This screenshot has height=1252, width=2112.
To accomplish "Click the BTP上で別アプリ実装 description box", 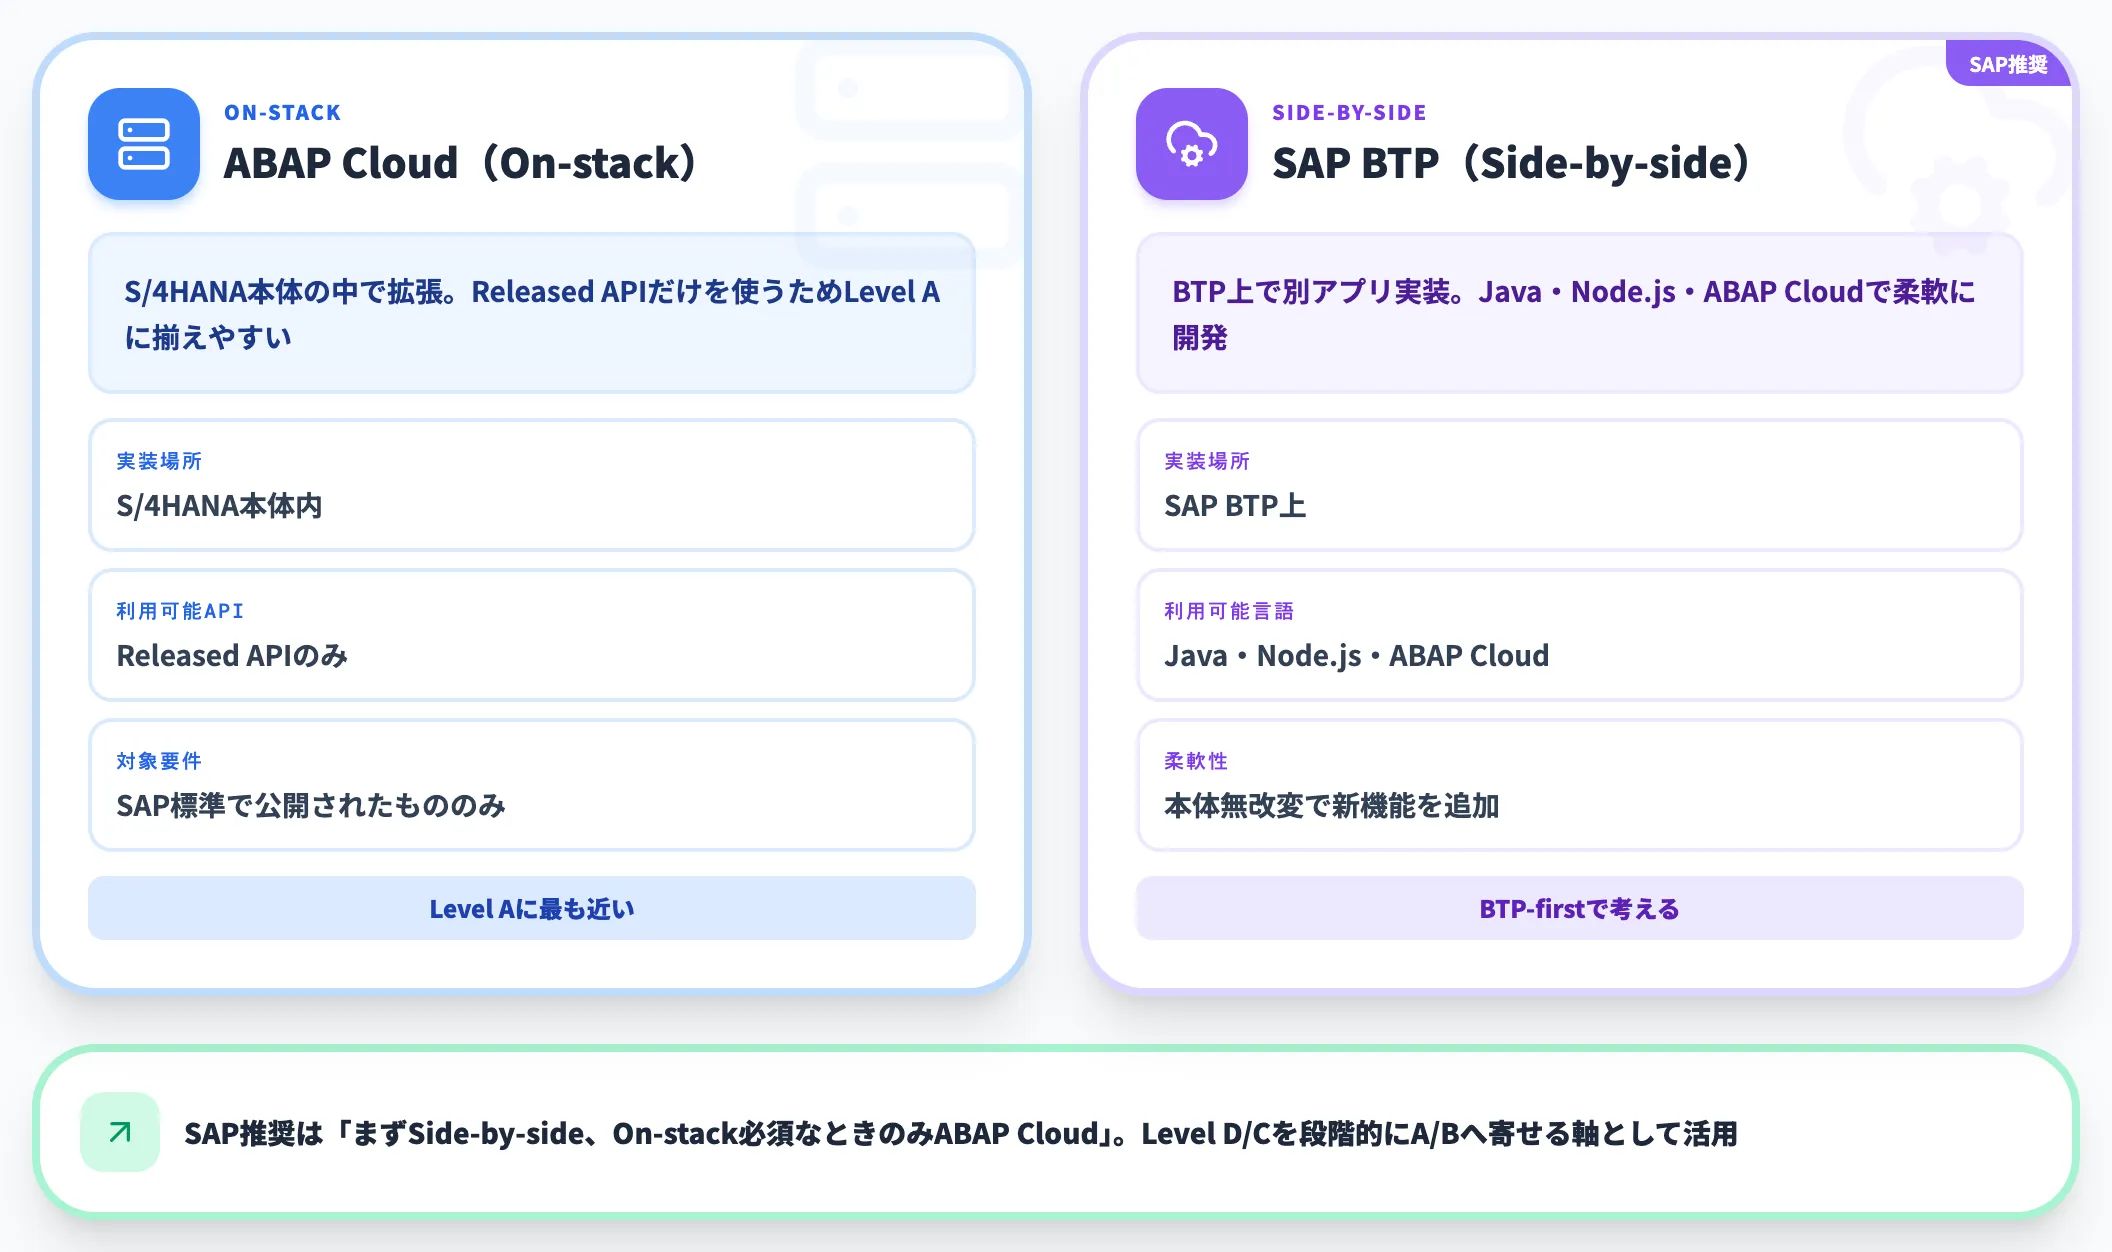I will pyautogui.click(x=1580, y=313).
